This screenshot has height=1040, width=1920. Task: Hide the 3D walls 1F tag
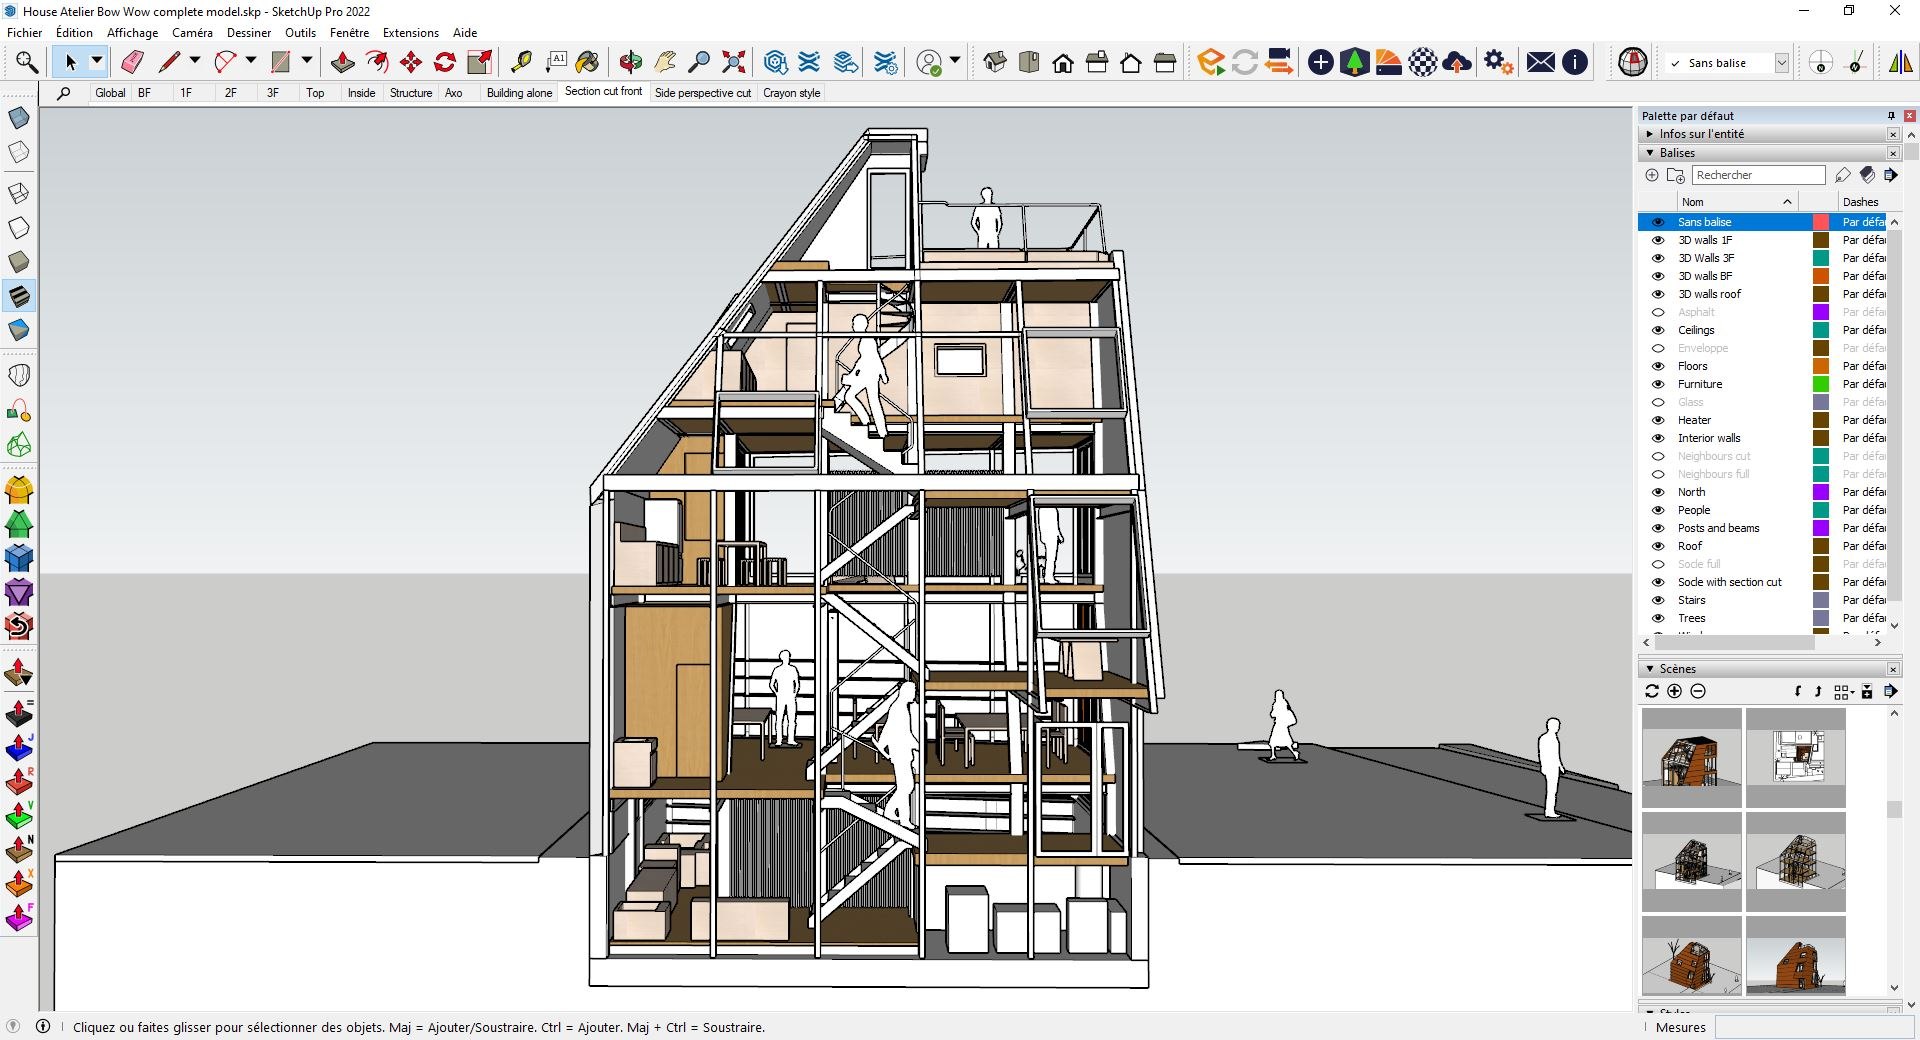coord(1658,240)
